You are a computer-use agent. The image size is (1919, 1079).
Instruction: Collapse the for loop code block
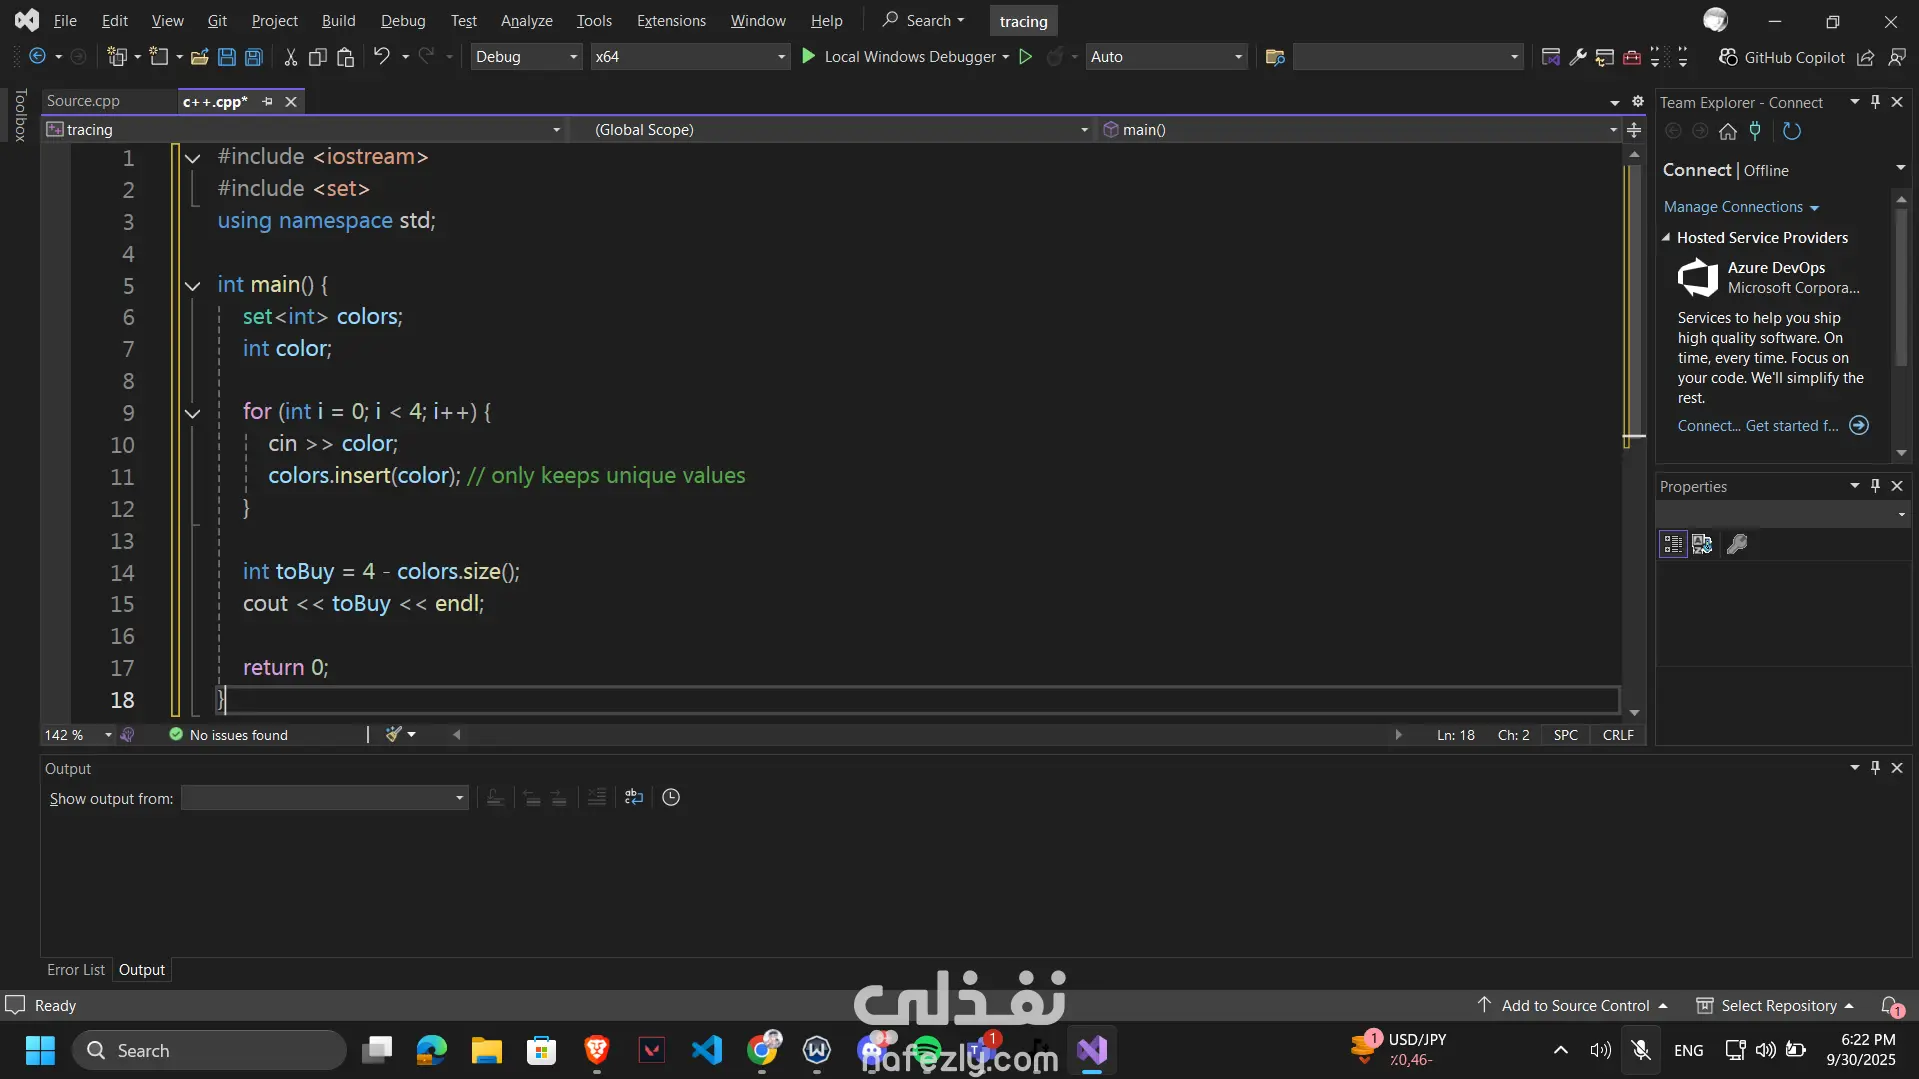point(193,413)
